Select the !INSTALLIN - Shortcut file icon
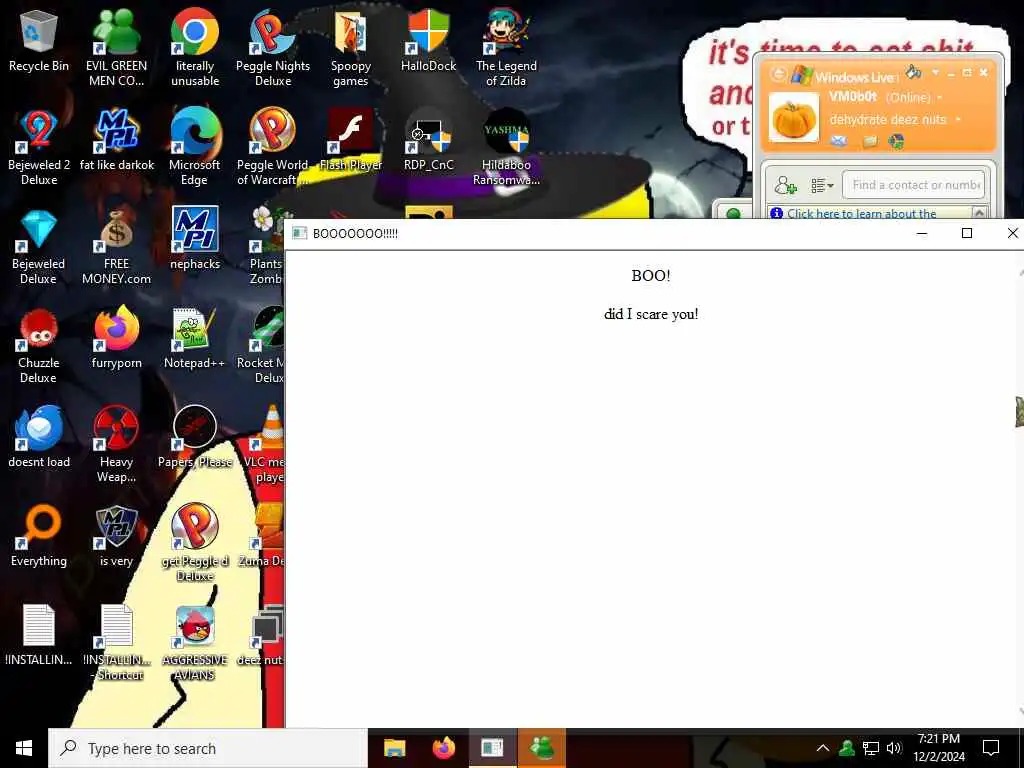 [x=116, y=643]
